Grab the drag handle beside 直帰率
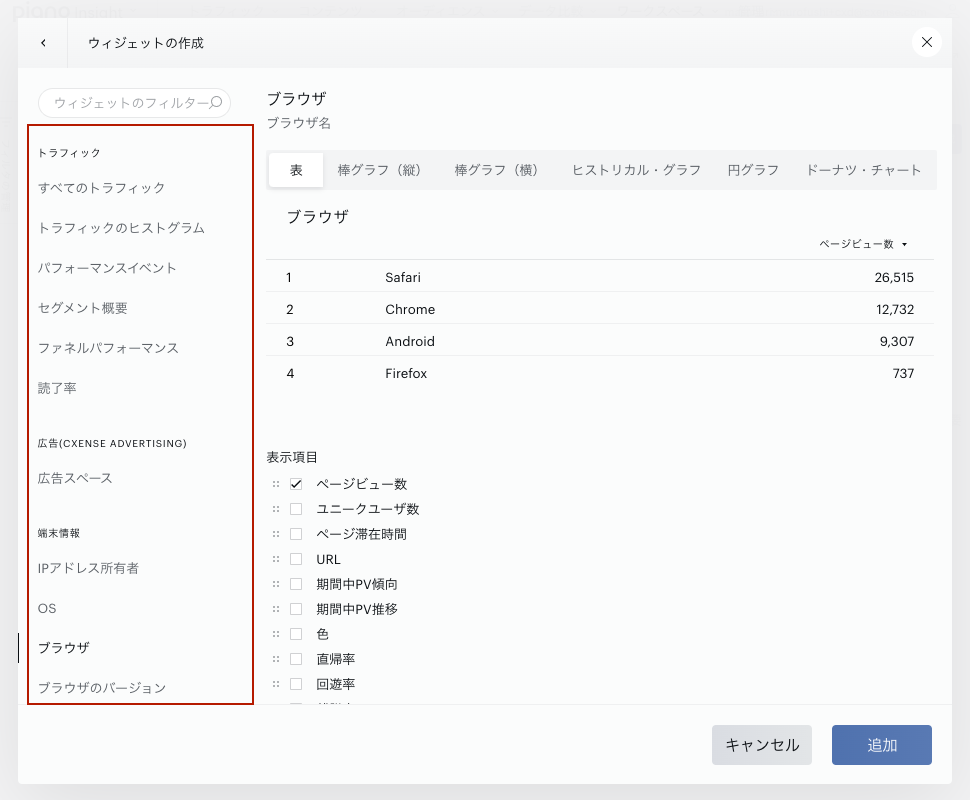The width and height of the screenshot is (970, 800). pyautogui.click(x=276, y=659)
